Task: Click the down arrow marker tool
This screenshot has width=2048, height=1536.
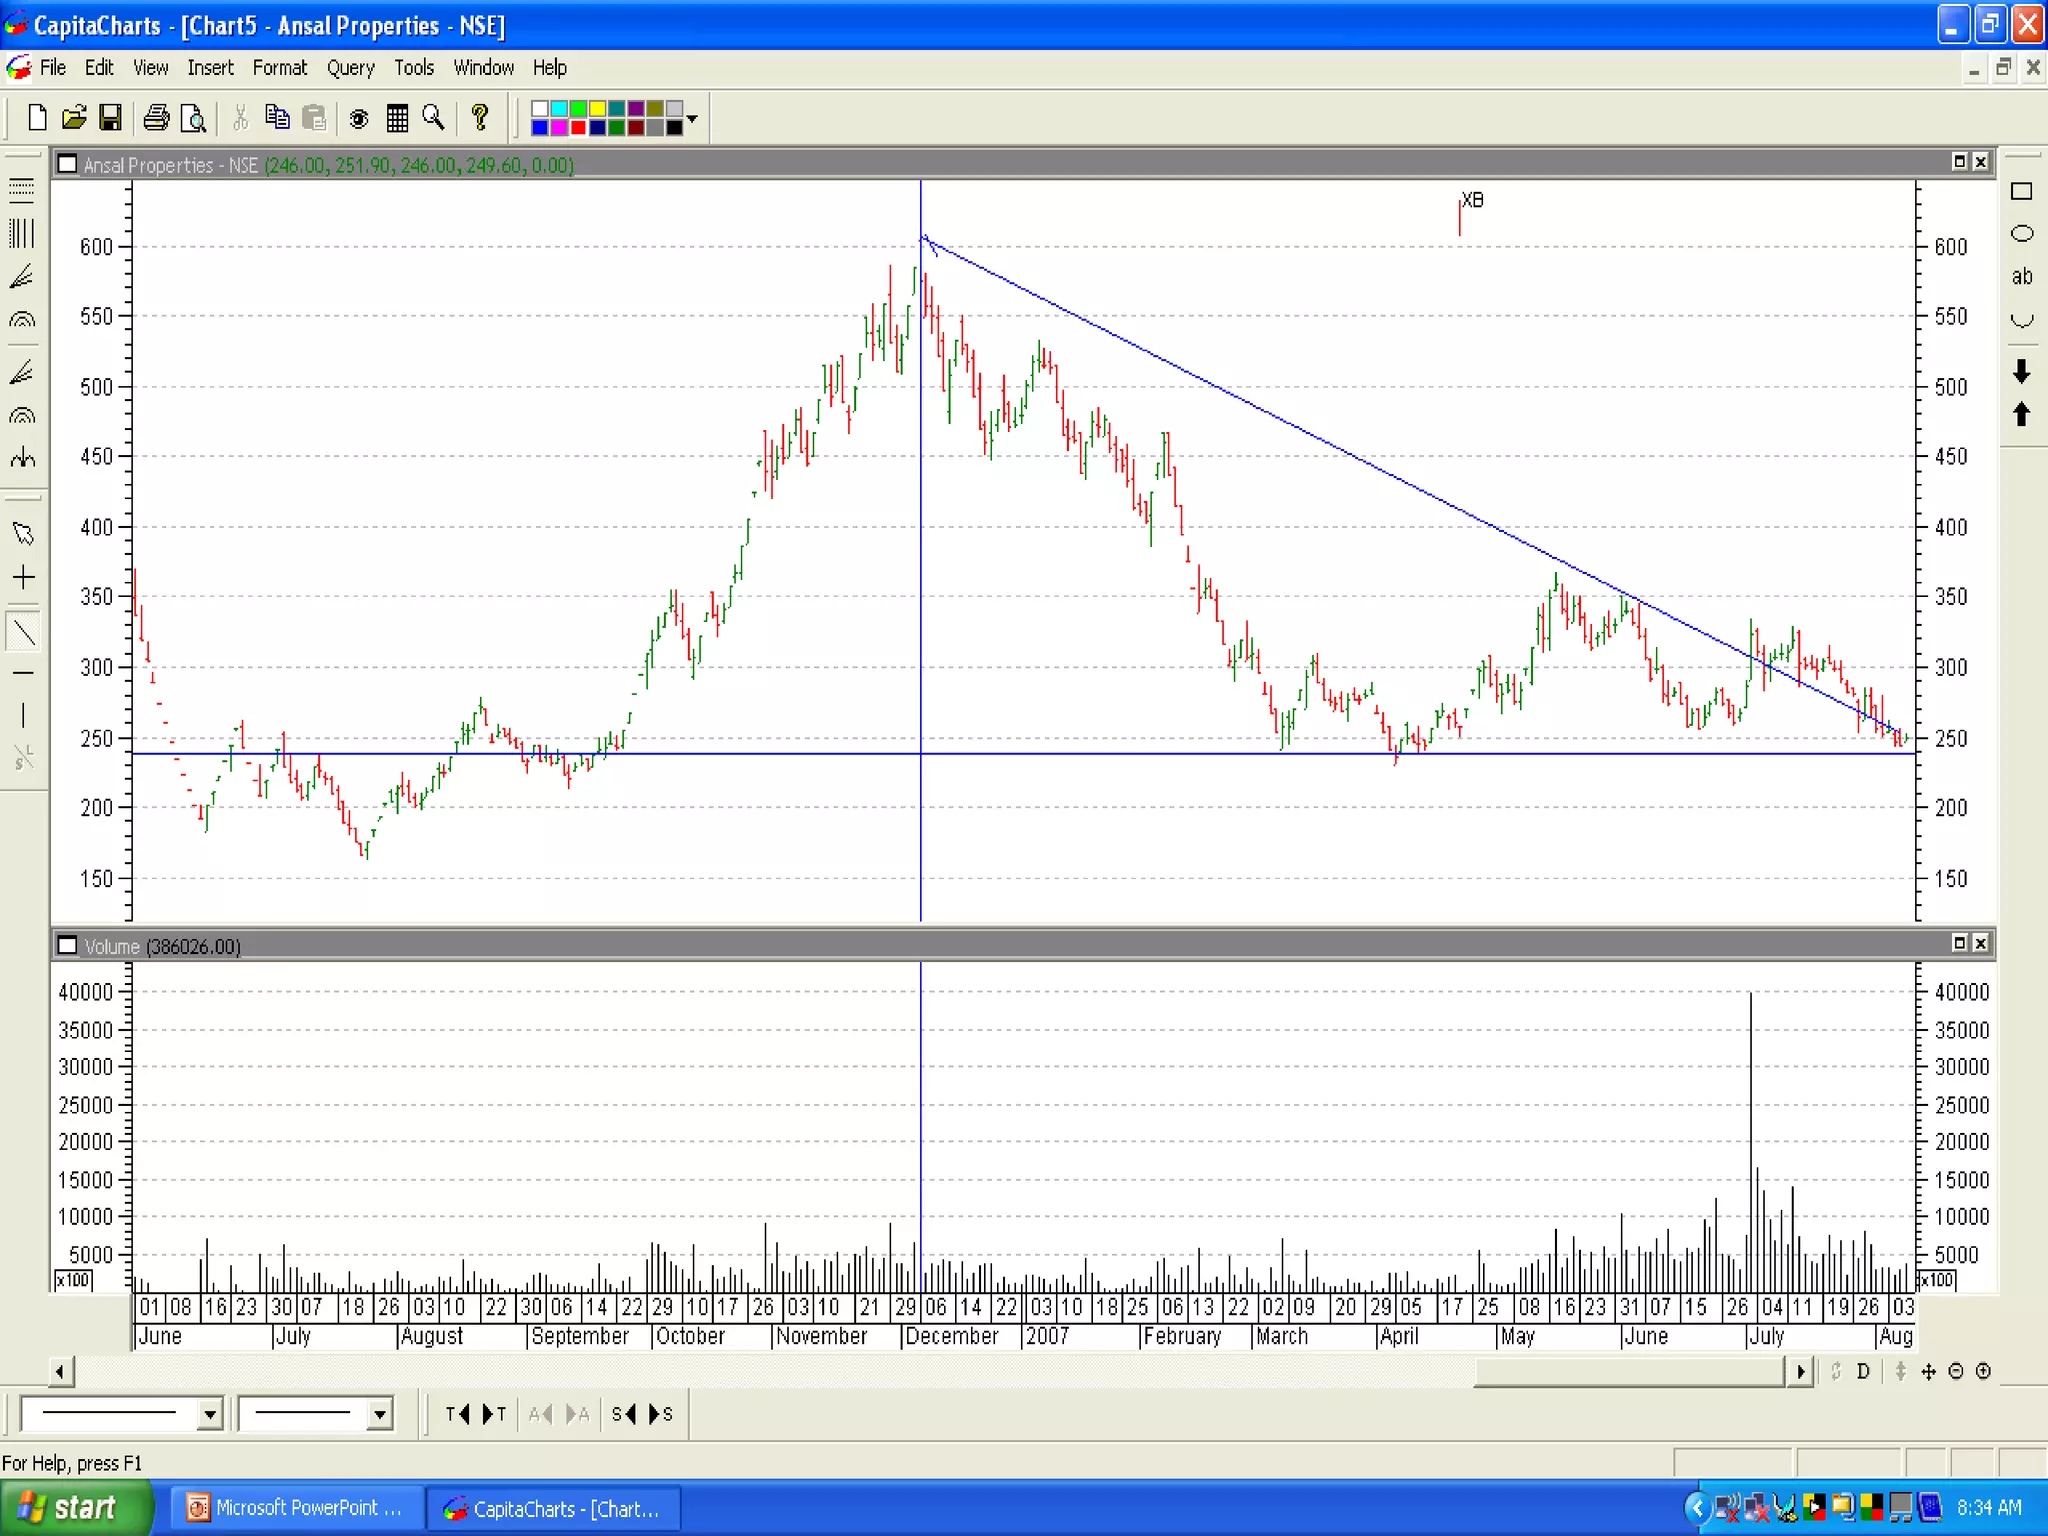Action: [2021, 372]
